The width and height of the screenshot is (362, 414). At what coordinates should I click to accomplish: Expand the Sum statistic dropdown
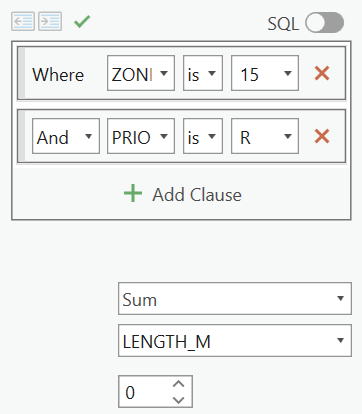click(x=235, y=299)
